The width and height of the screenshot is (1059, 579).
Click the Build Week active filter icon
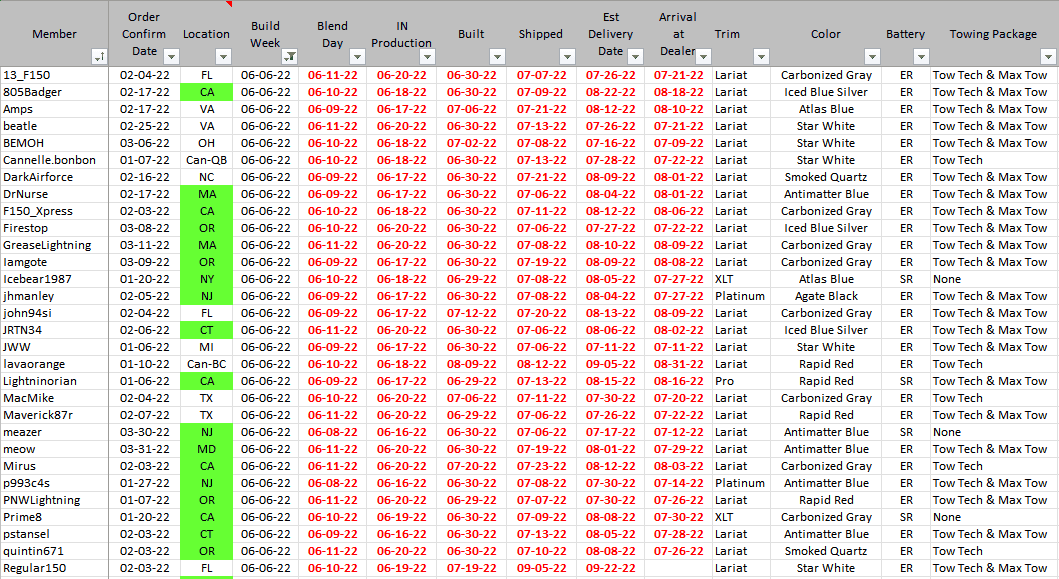(290, 57)
